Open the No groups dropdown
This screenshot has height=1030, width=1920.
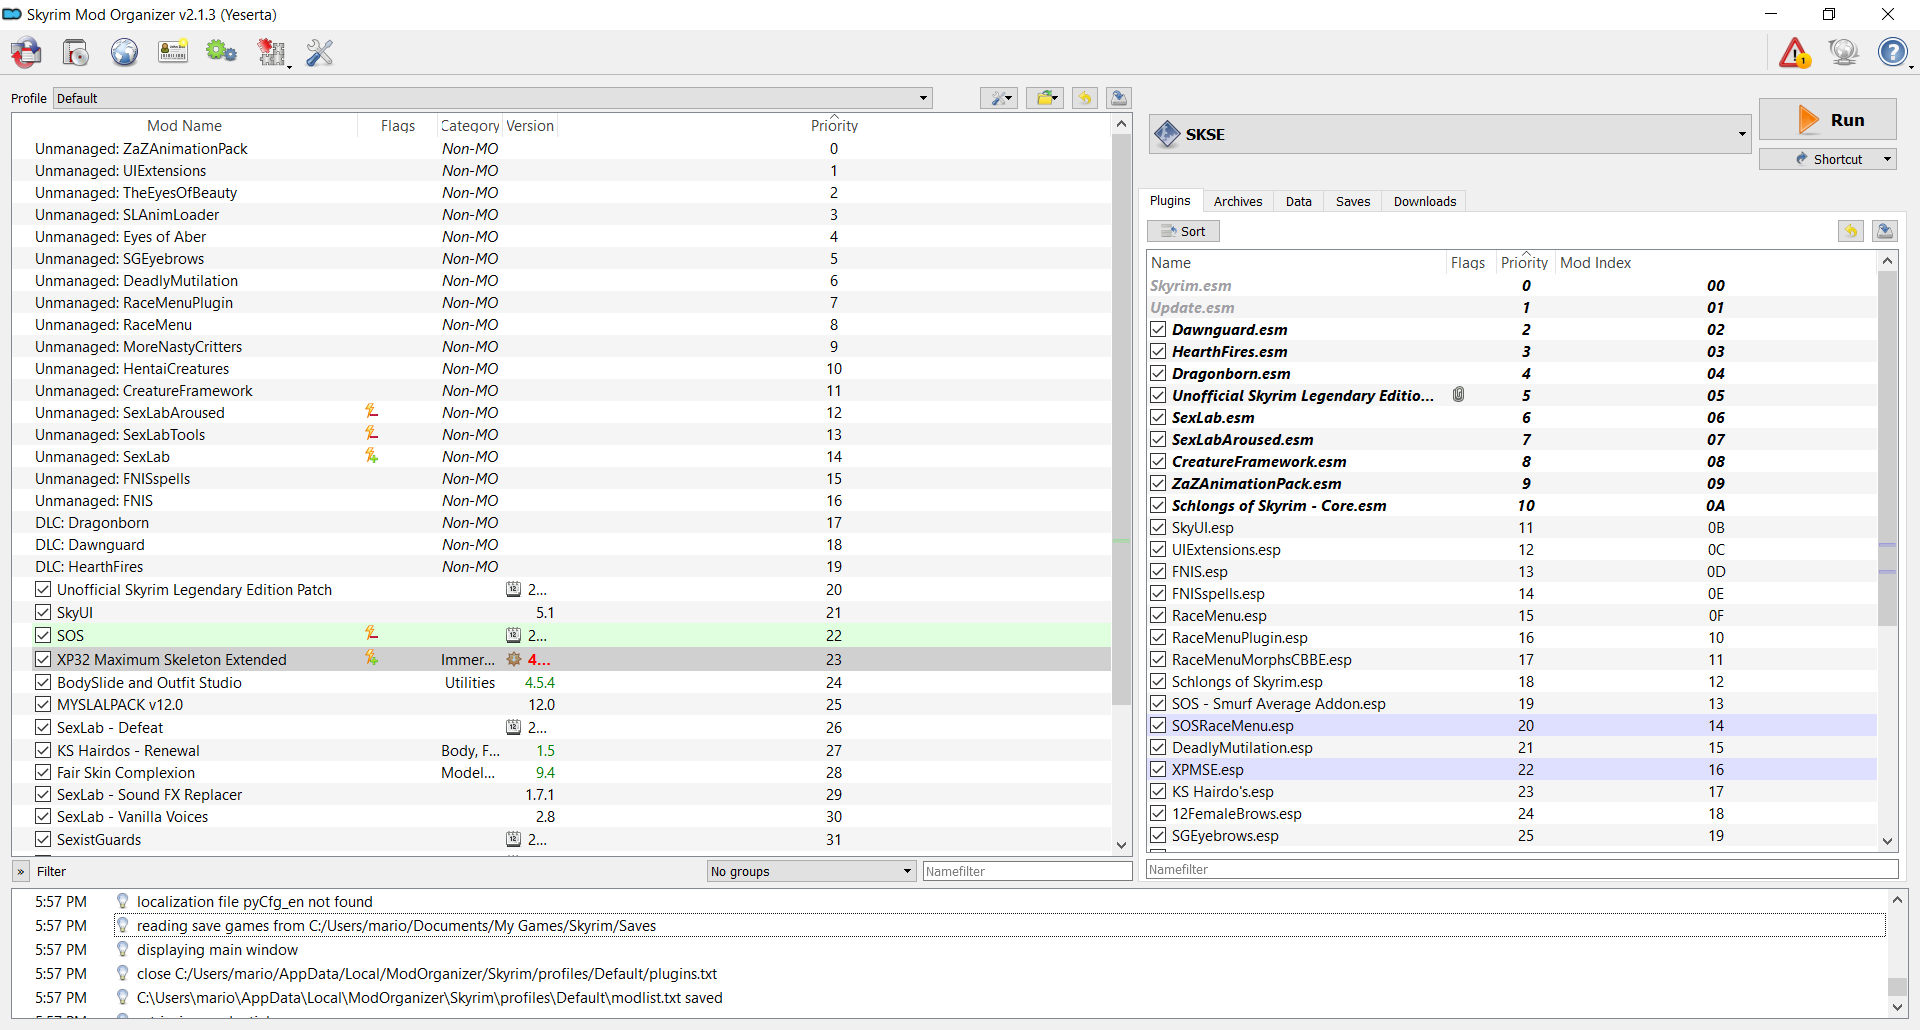coord(811,871)
